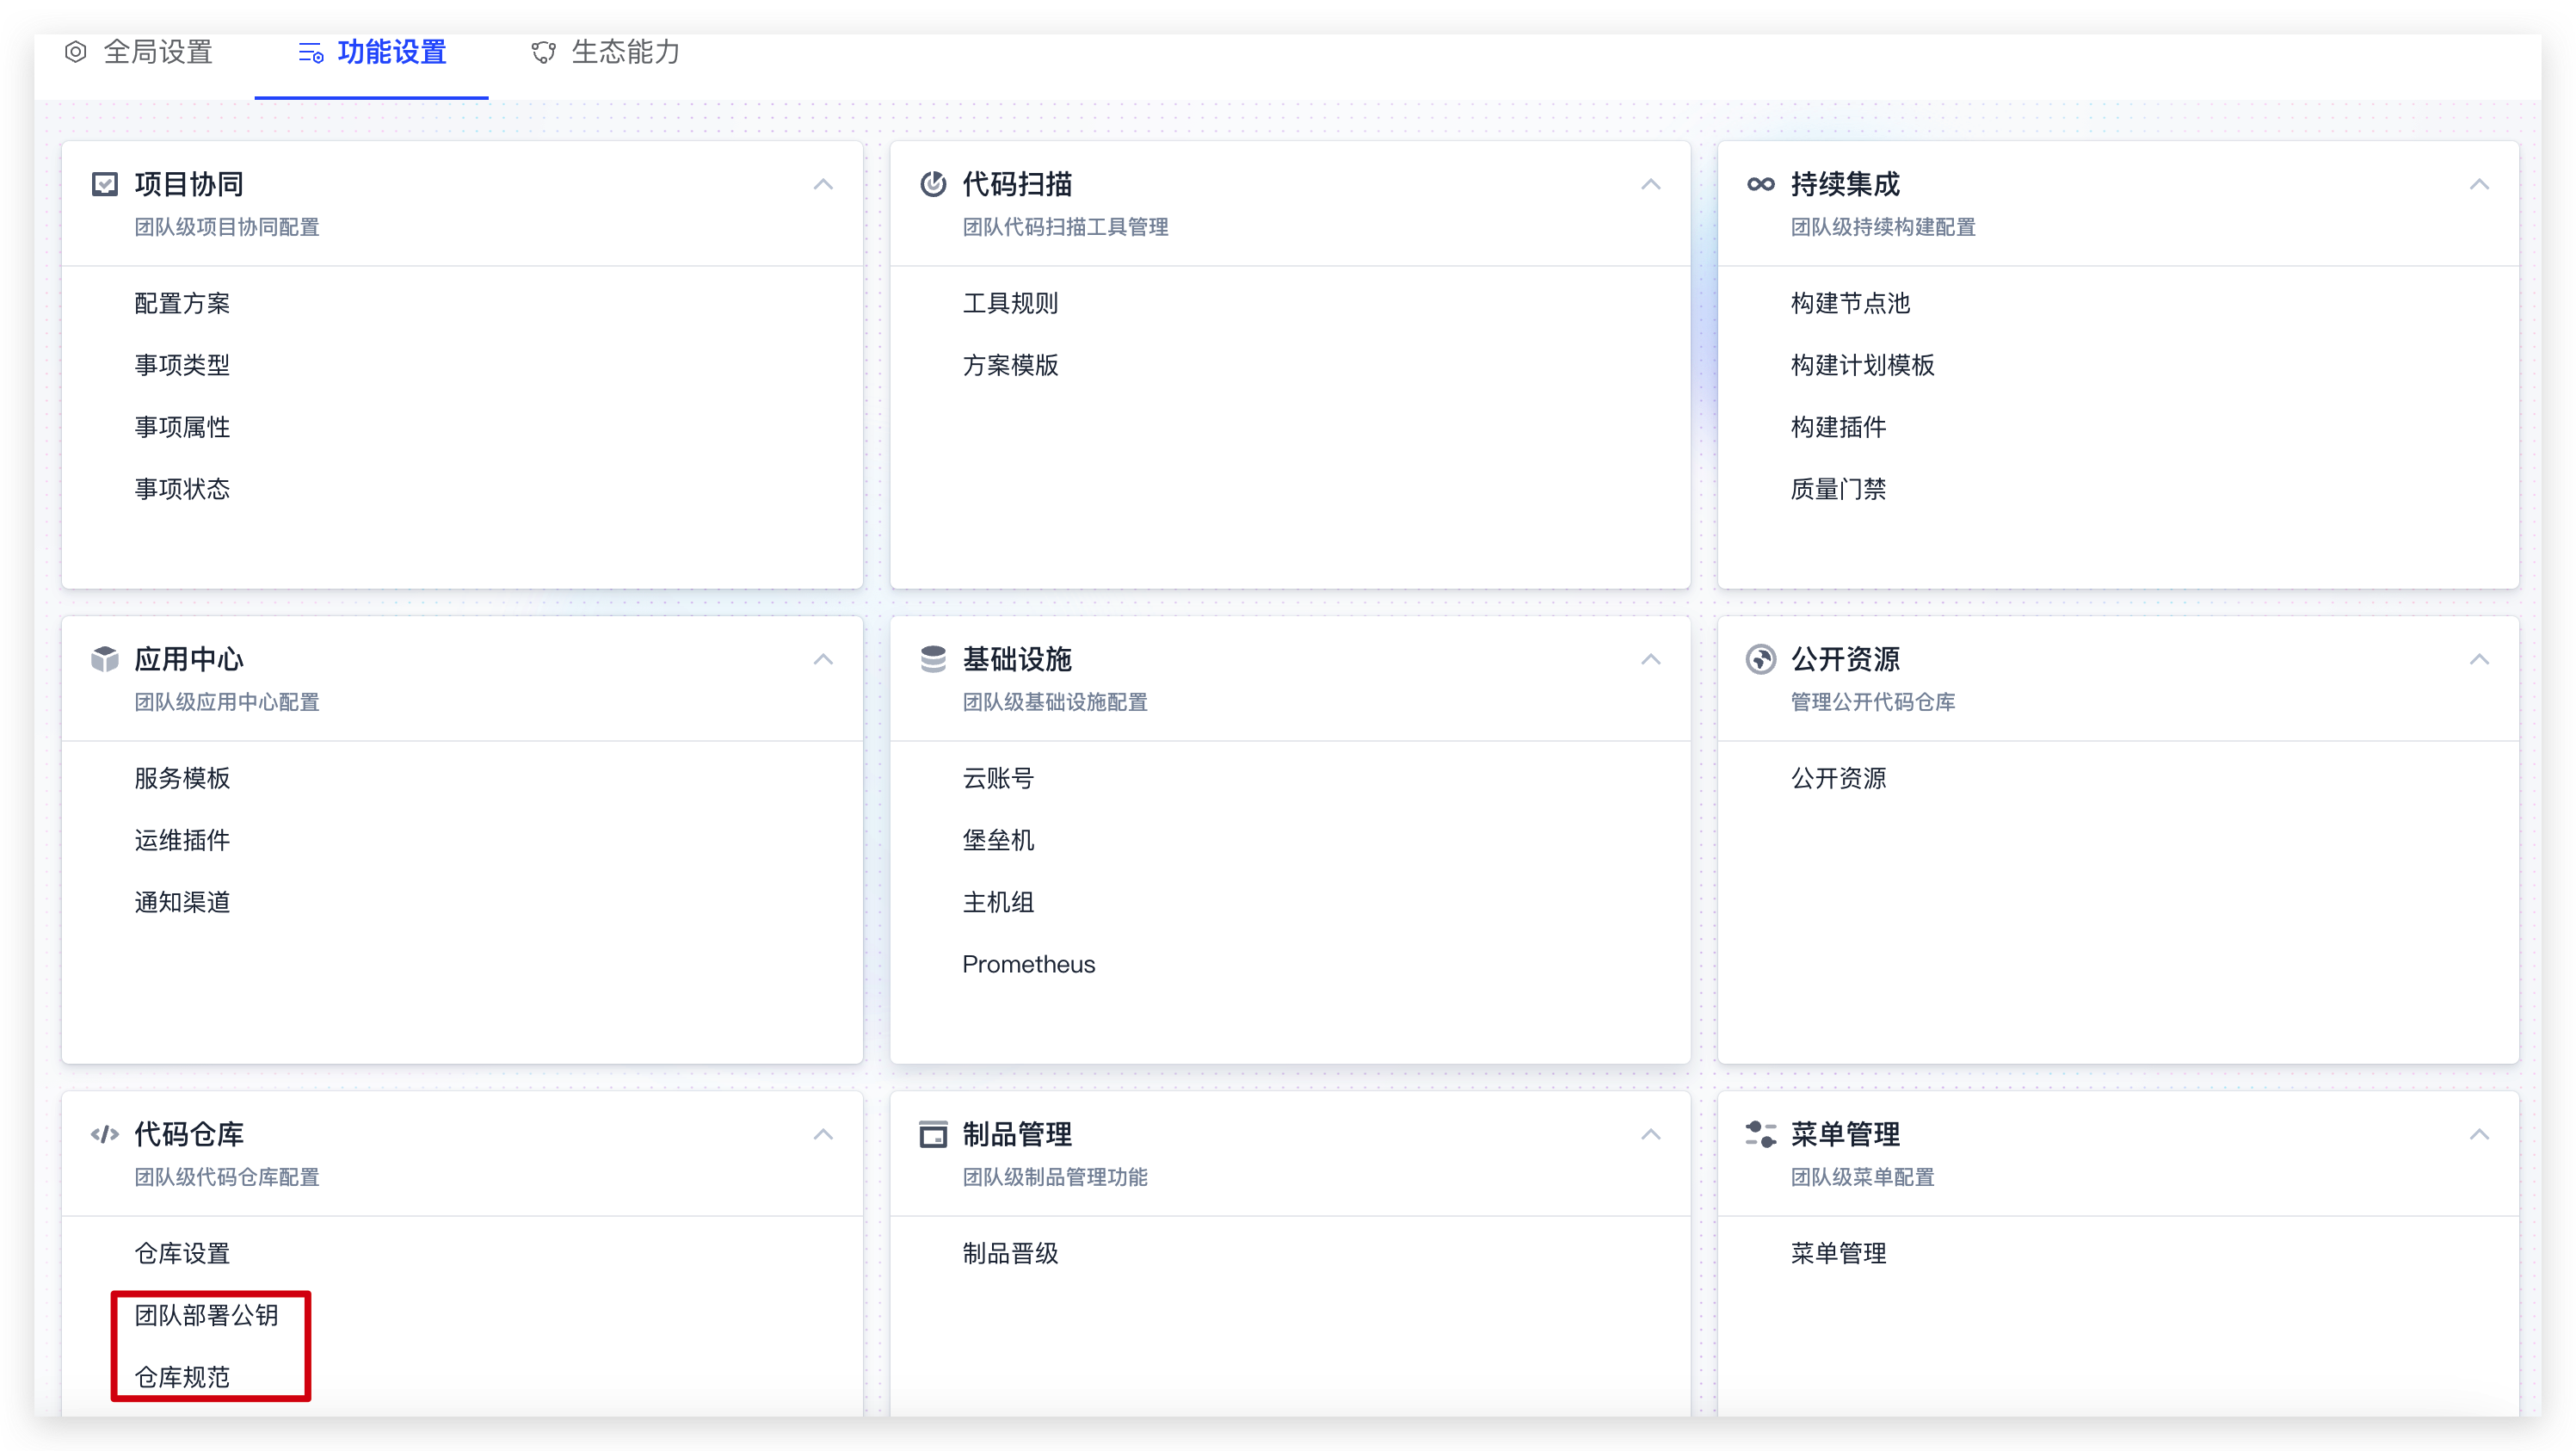This screenshot has width=2576, height=1451.
Task: Open 工具规则 under 代码扫描
Action: pos(1010,303)
